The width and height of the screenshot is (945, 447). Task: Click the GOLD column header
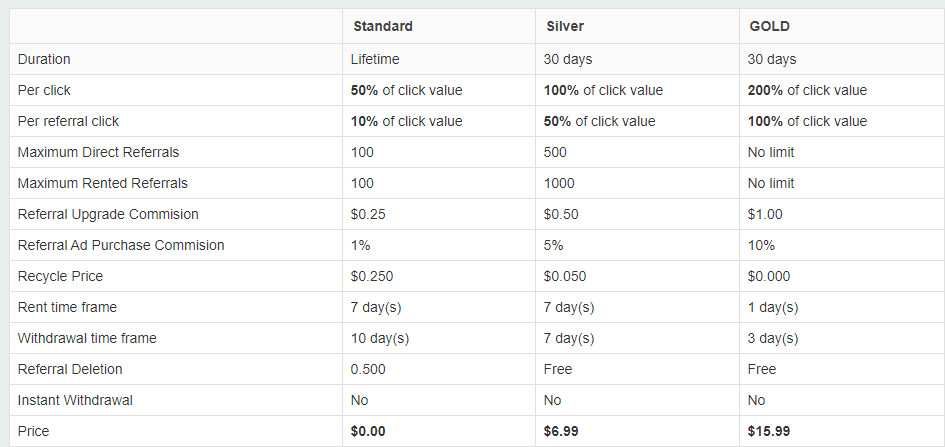tap(769, 26)
